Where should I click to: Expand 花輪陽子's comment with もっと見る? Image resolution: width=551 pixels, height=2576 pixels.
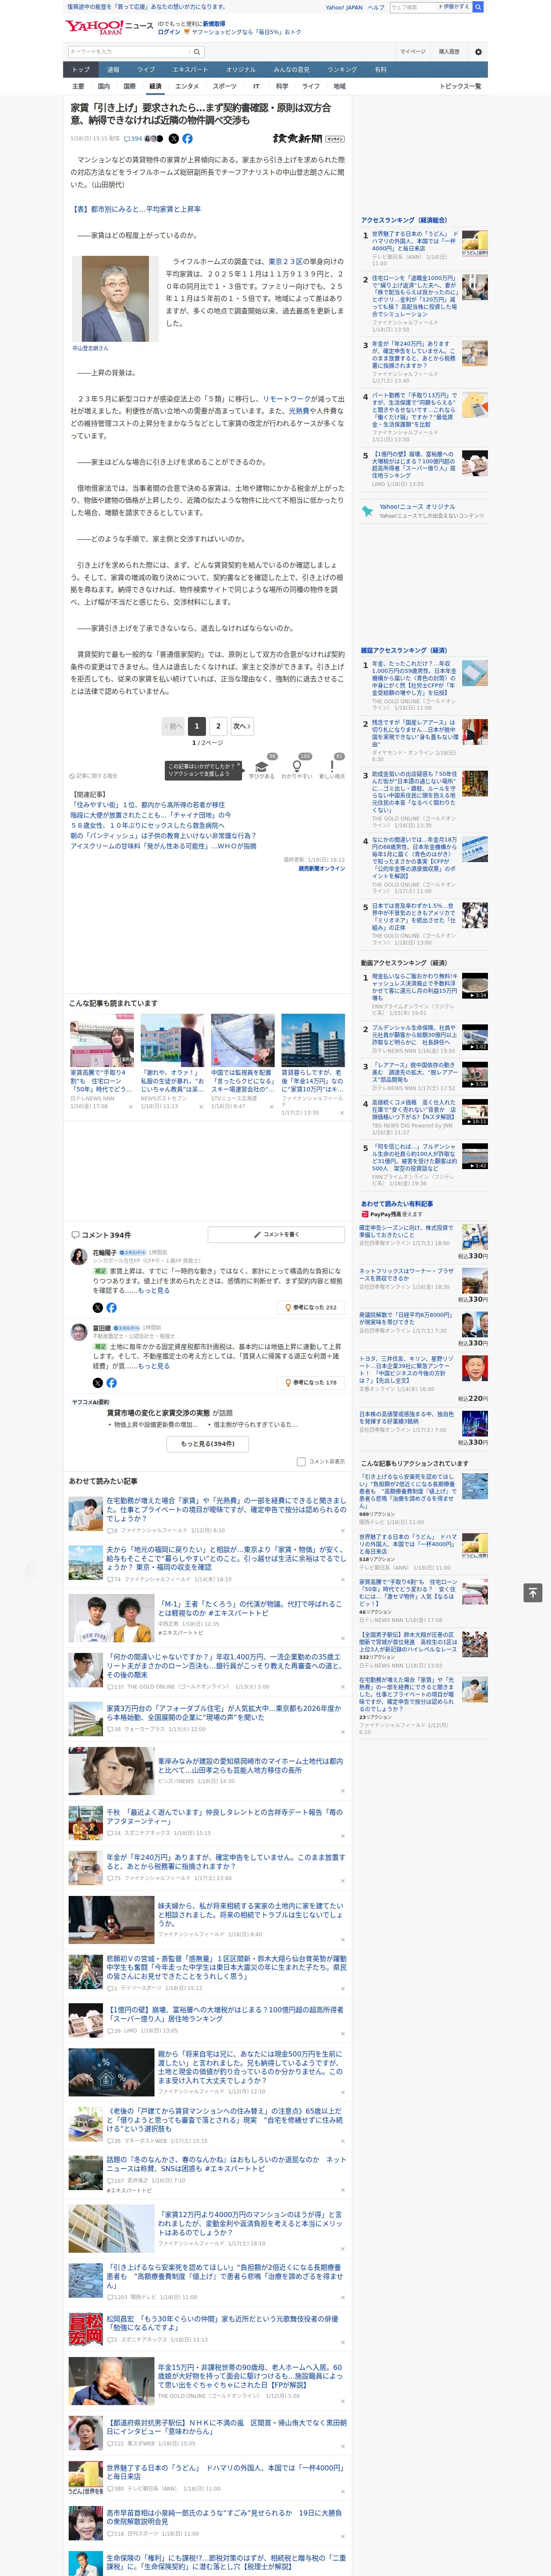pos(154,1290)
